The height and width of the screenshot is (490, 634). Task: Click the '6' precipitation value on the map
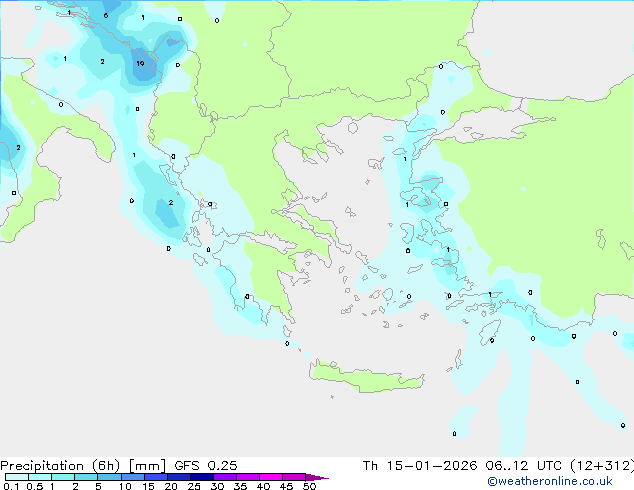(106, 16)
